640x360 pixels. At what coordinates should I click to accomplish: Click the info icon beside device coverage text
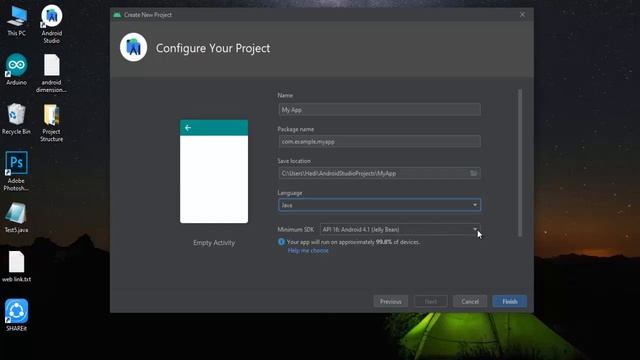tap(281, 242)
